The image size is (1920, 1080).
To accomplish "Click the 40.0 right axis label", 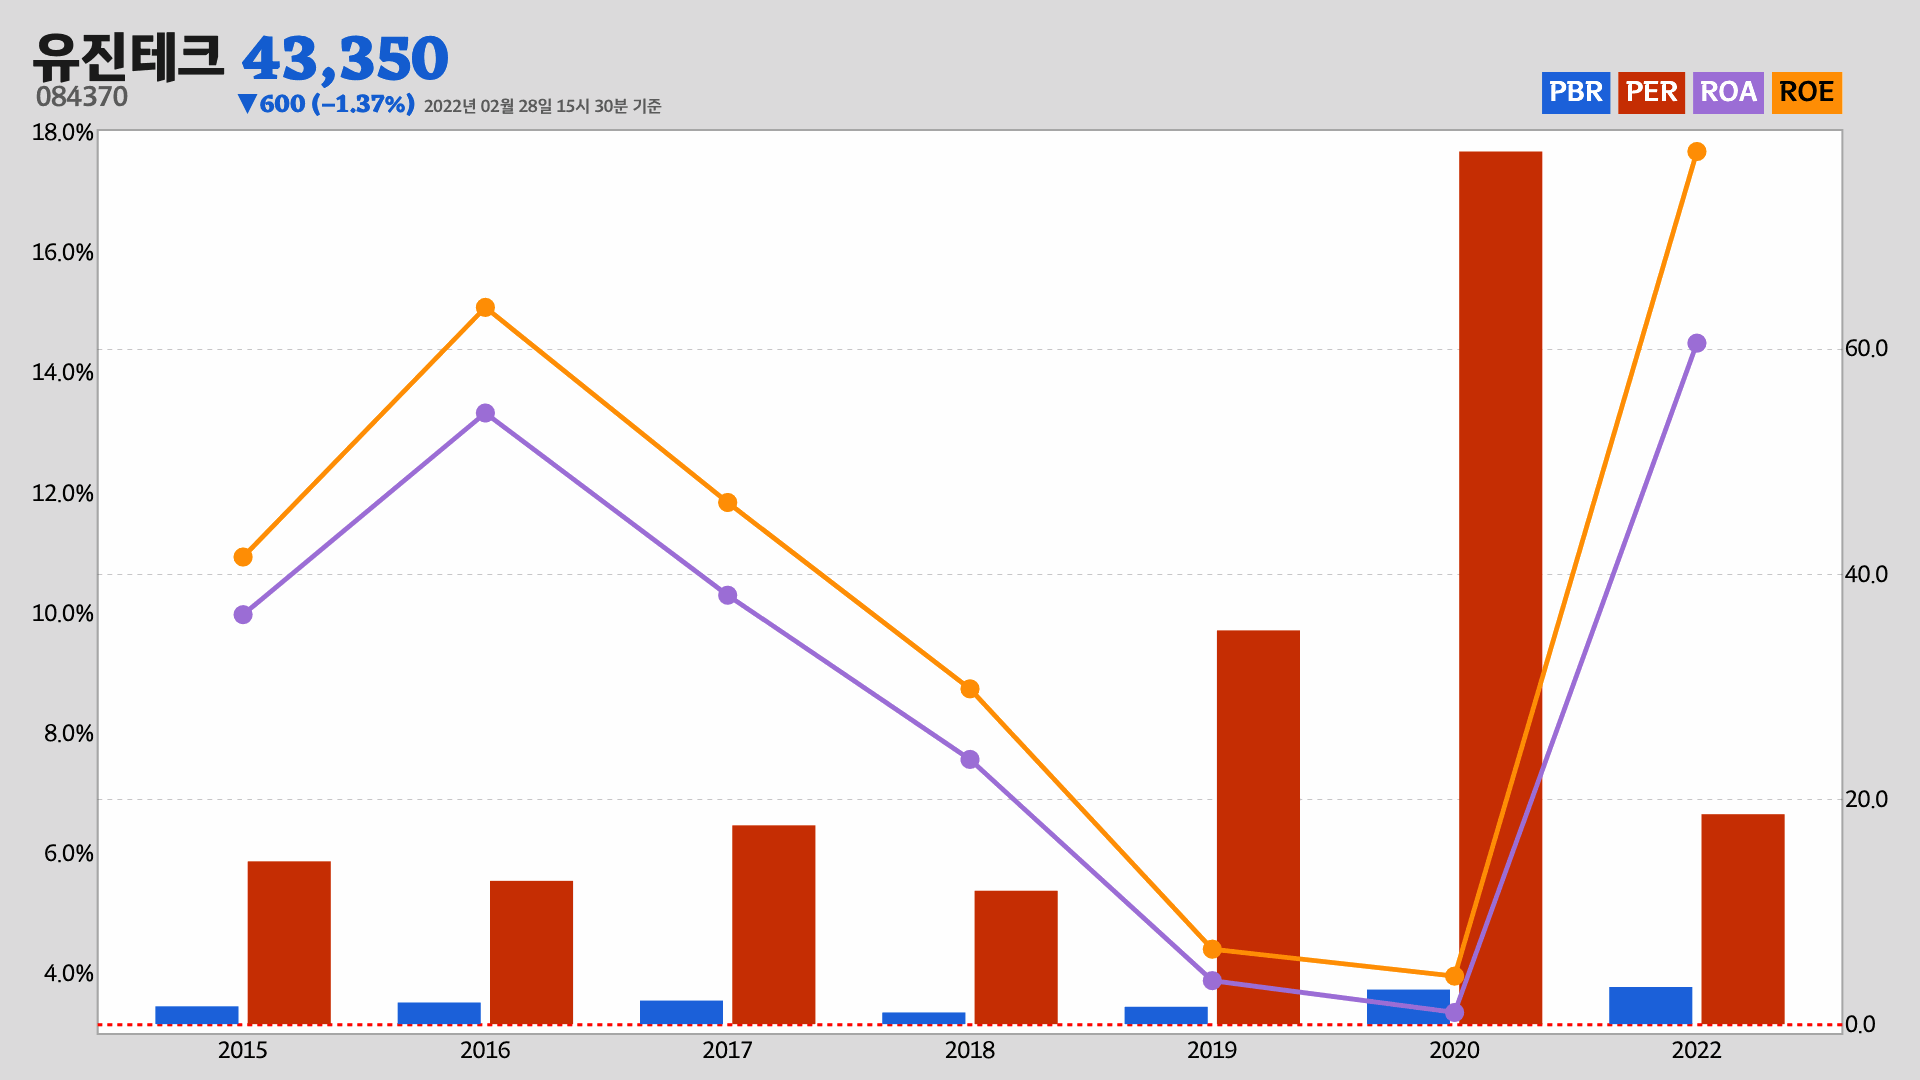I will 1866,575.
